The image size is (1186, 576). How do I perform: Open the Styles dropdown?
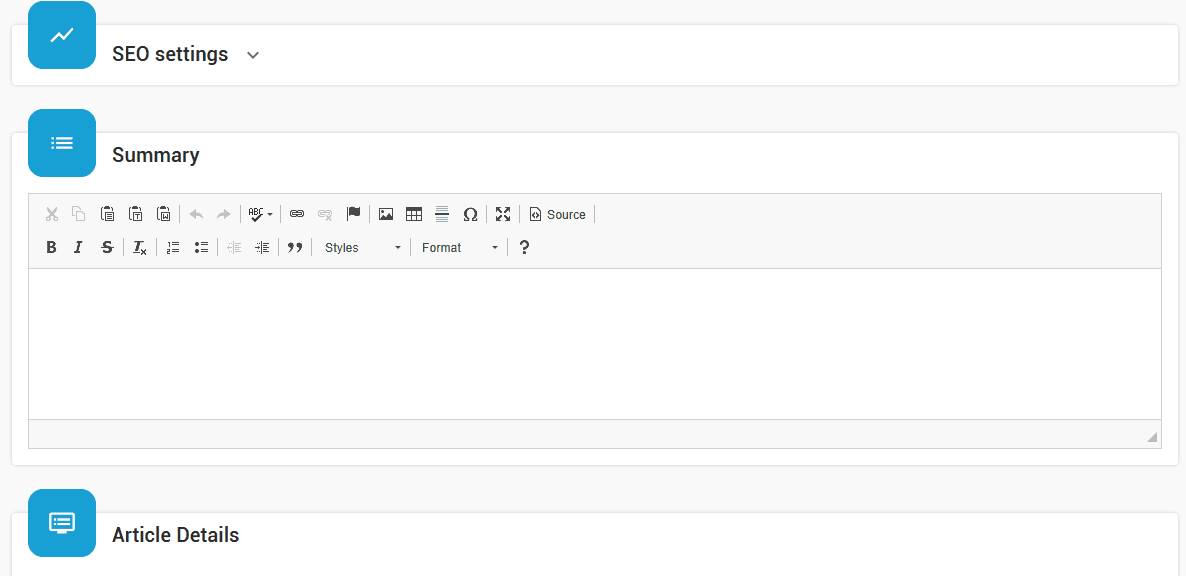(362, 247)
